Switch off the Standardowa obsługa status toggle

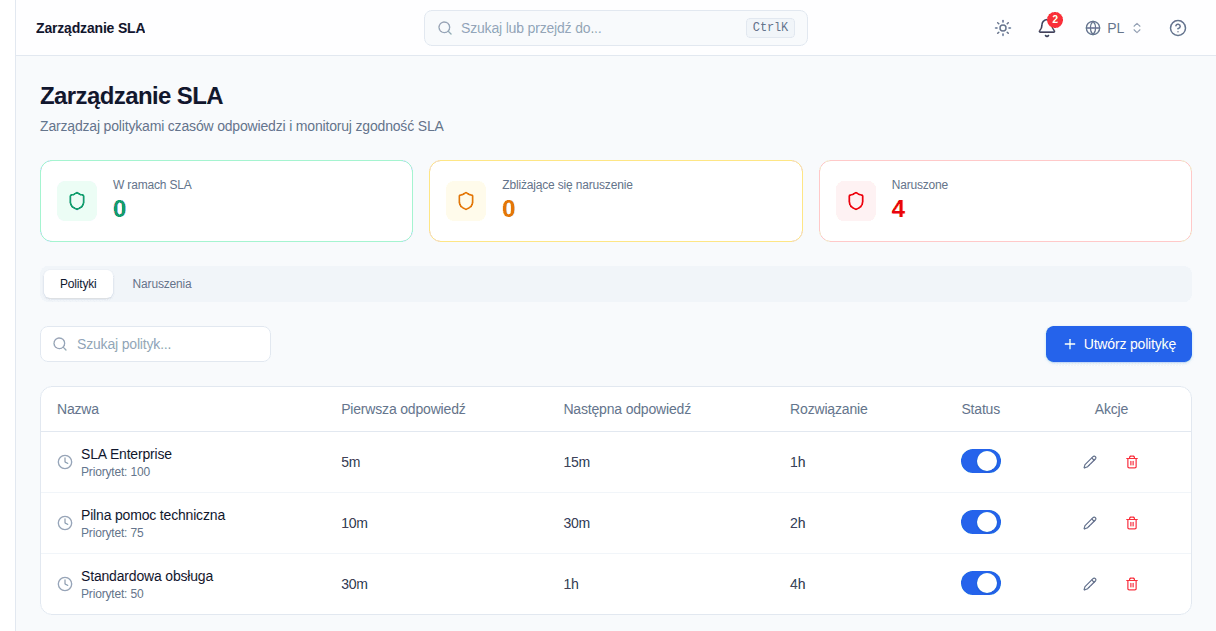tap(981, 583)
